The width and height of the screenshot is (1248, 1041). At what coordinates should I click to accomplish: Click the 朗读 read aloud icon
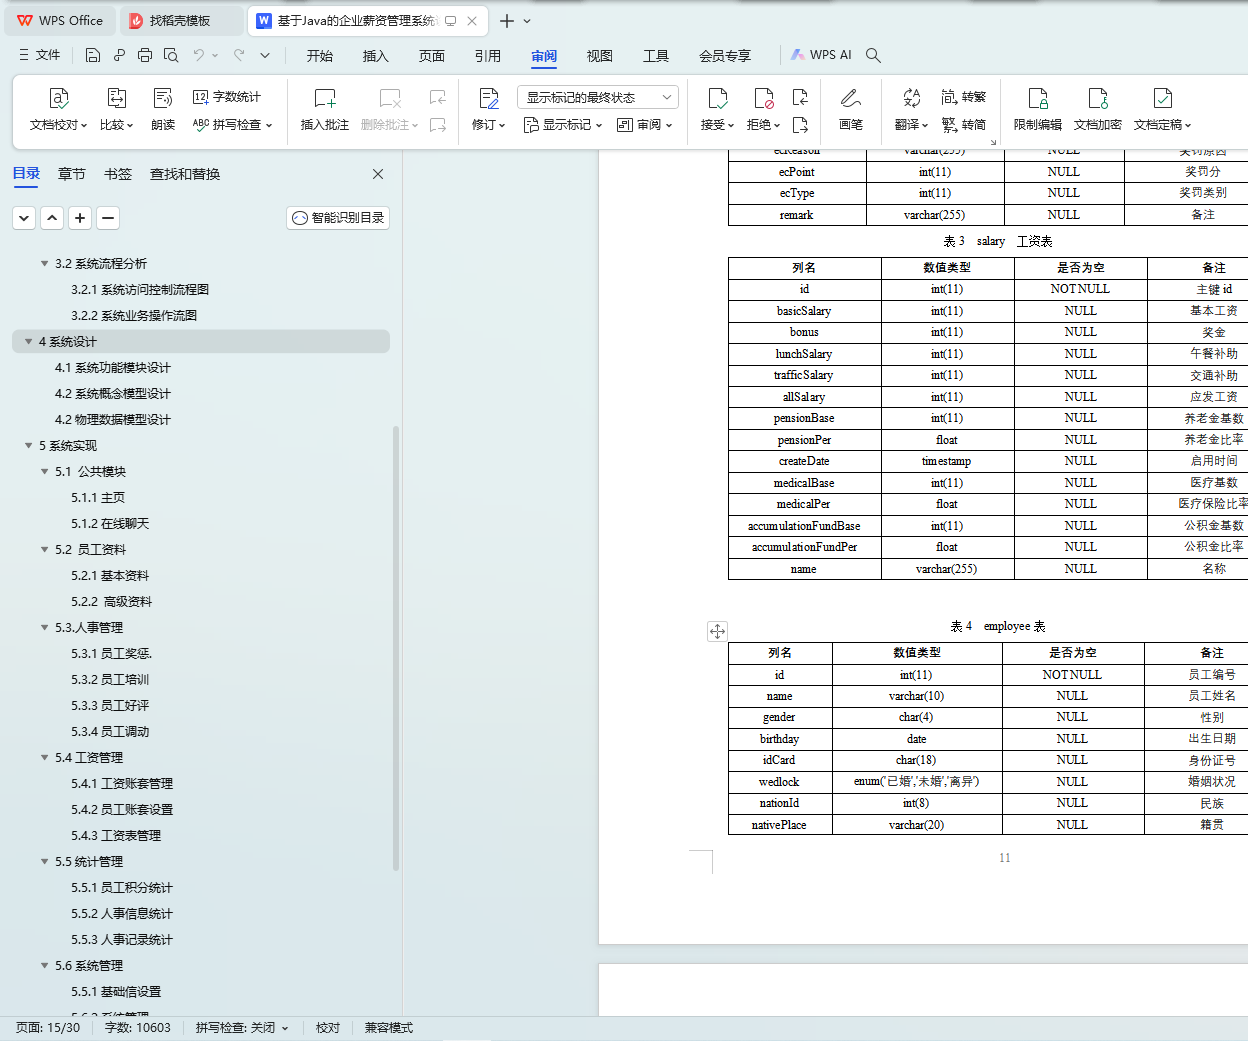tap(163, 98)
